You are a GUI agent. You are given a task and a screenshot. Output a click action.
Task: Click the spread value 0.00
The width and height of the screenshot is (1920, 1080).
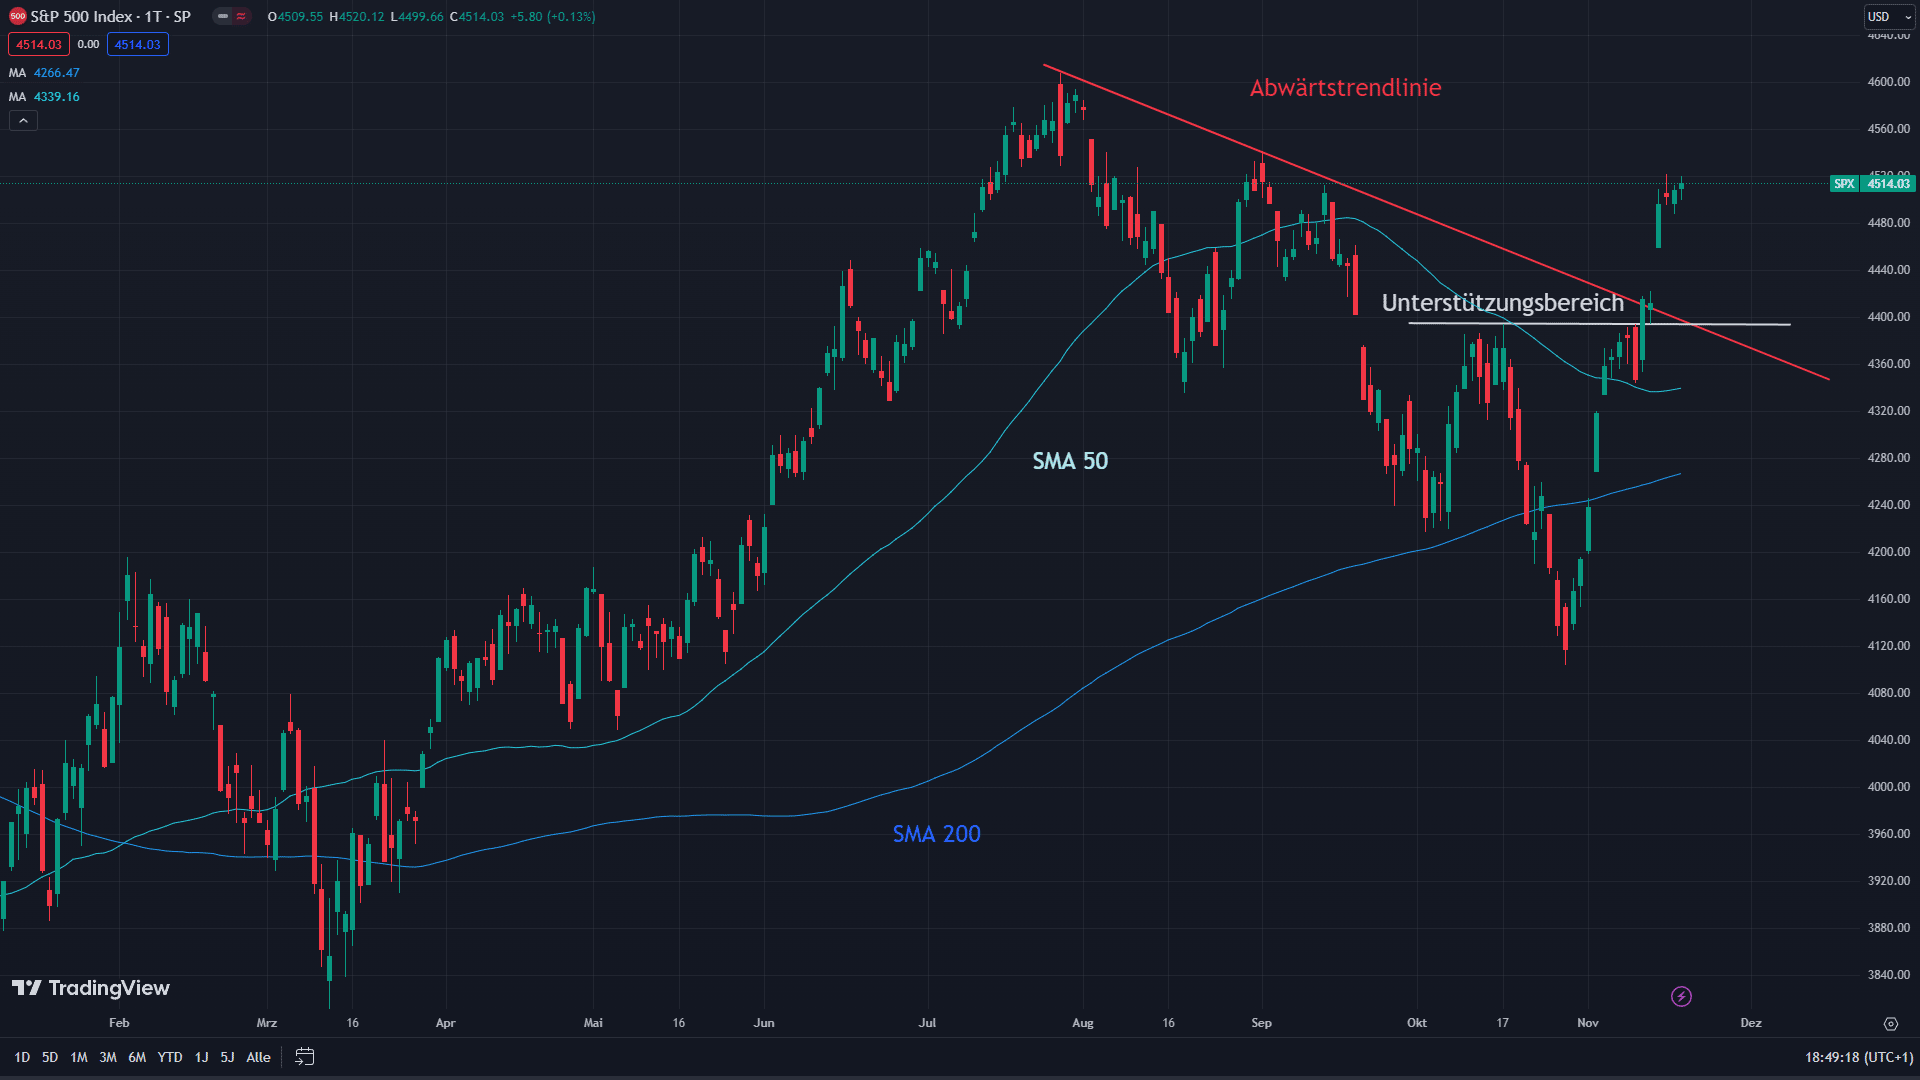(x=88, y=44)
